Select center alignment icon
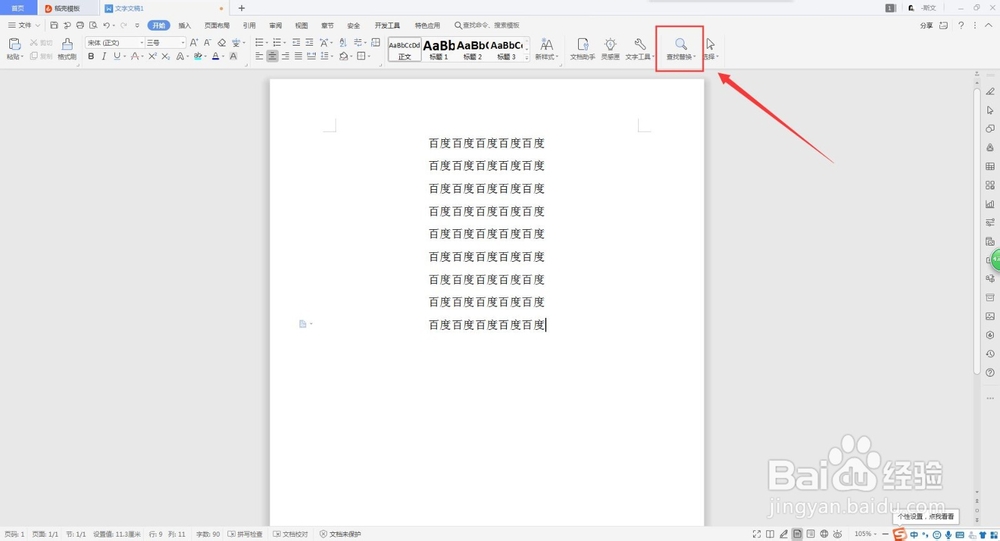 (272, 56)
